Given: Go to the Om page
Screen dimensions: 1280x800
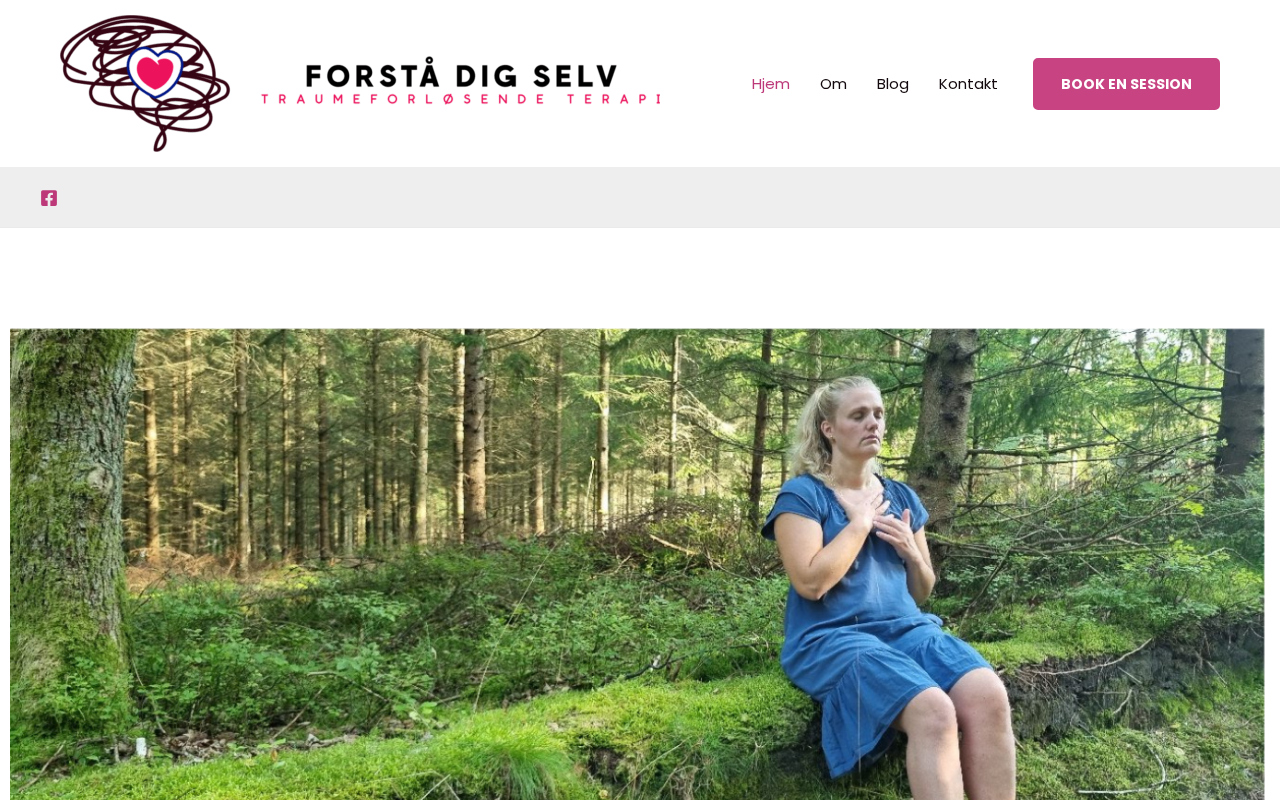Looking at the screenshot, I should click(833, 84).
